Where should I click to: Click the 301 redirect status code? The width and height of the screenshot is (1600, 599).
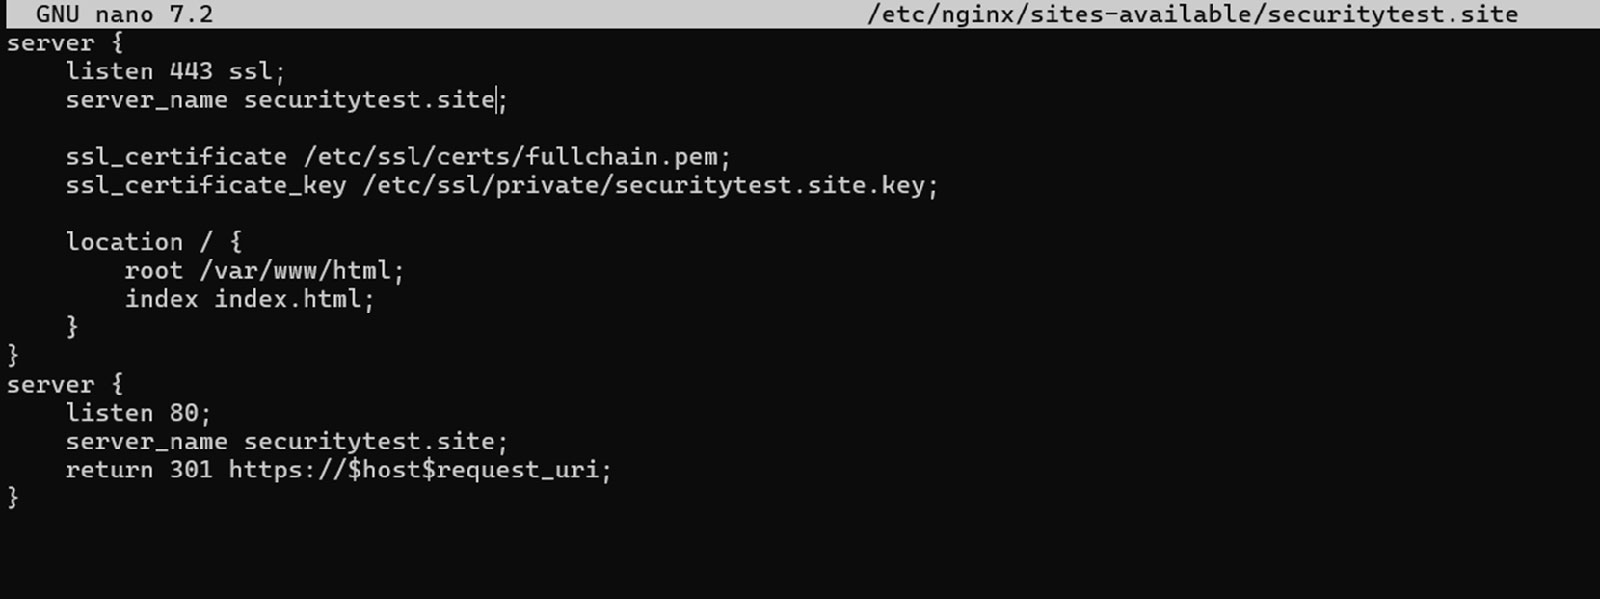click(x=190, y=470)
